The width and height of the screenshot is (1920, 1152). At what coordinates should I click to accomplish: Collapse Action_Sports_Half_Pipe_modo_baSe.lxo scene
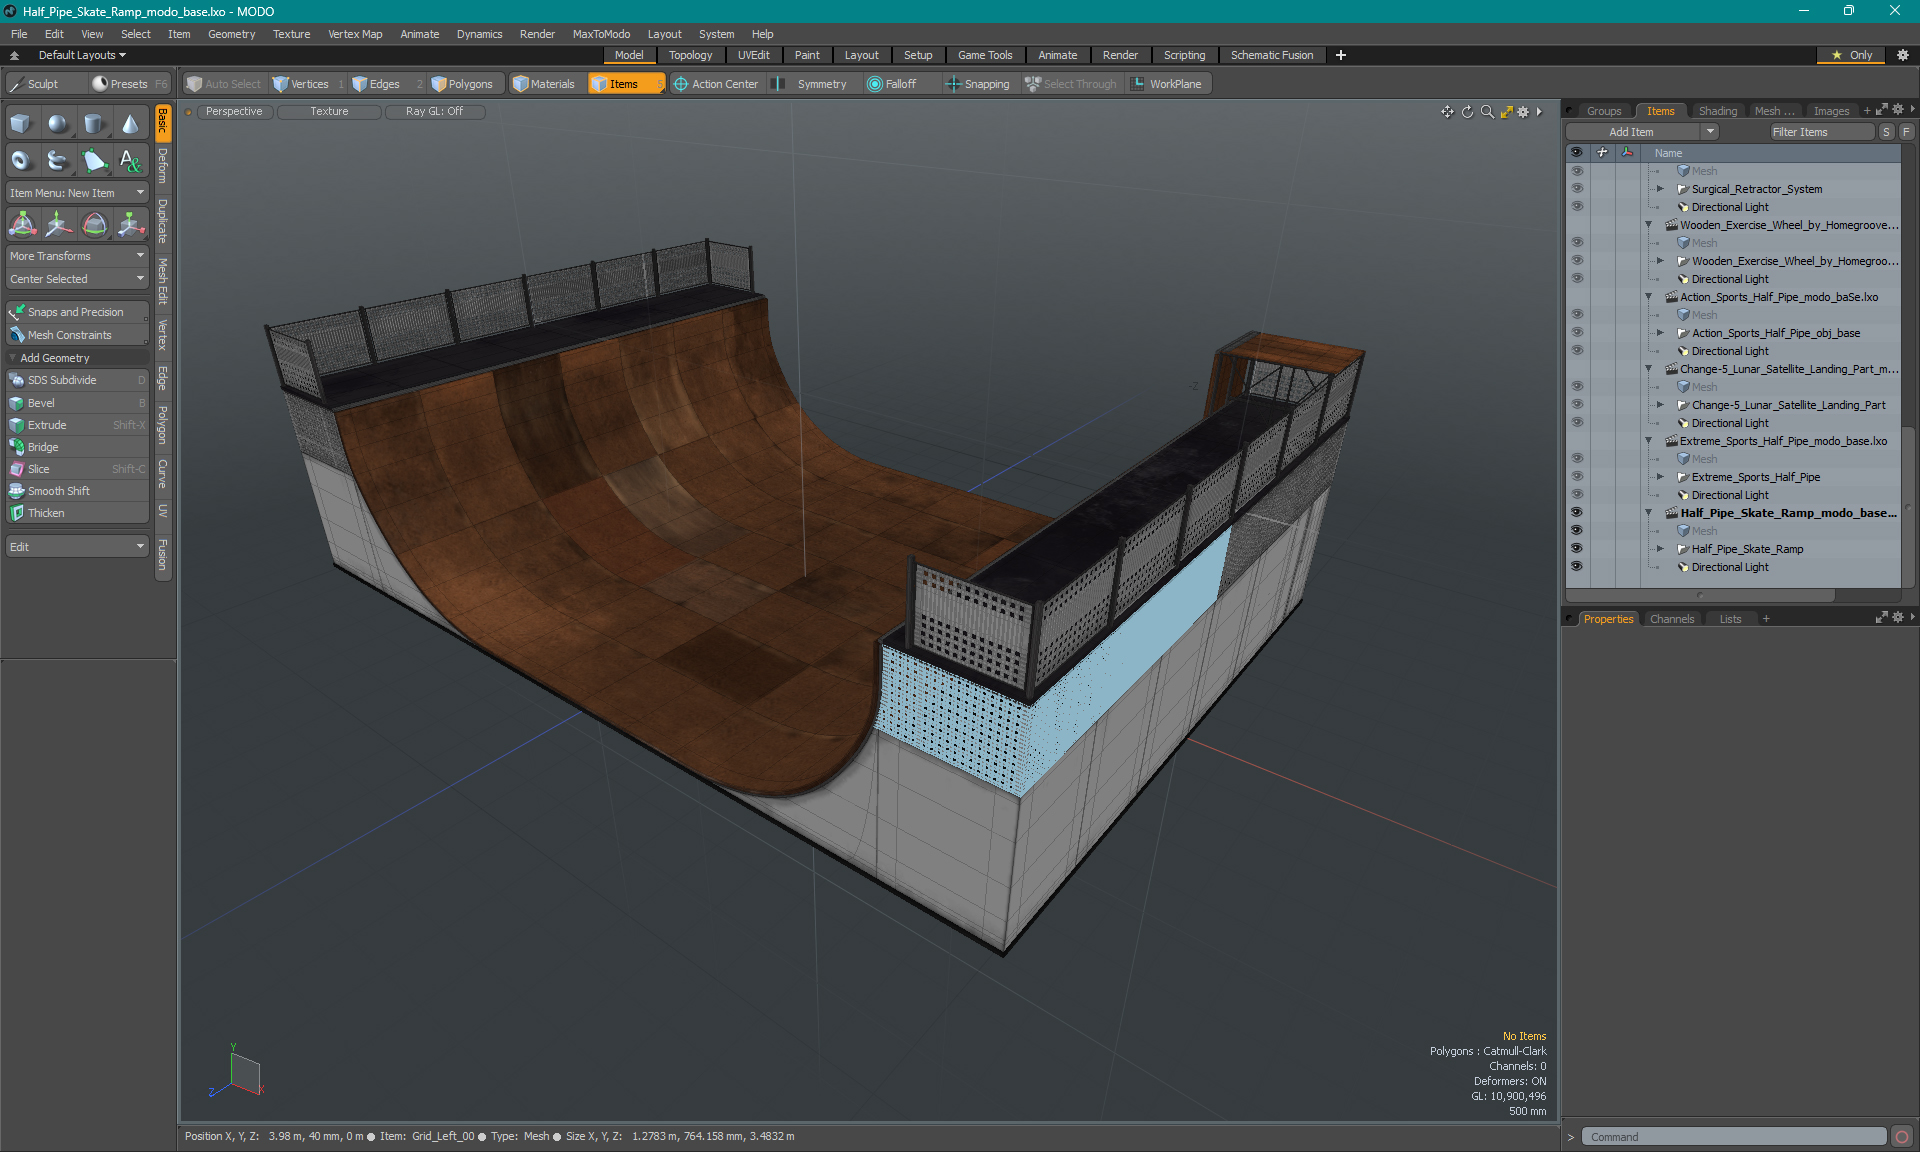click(x=1649, y=297)
